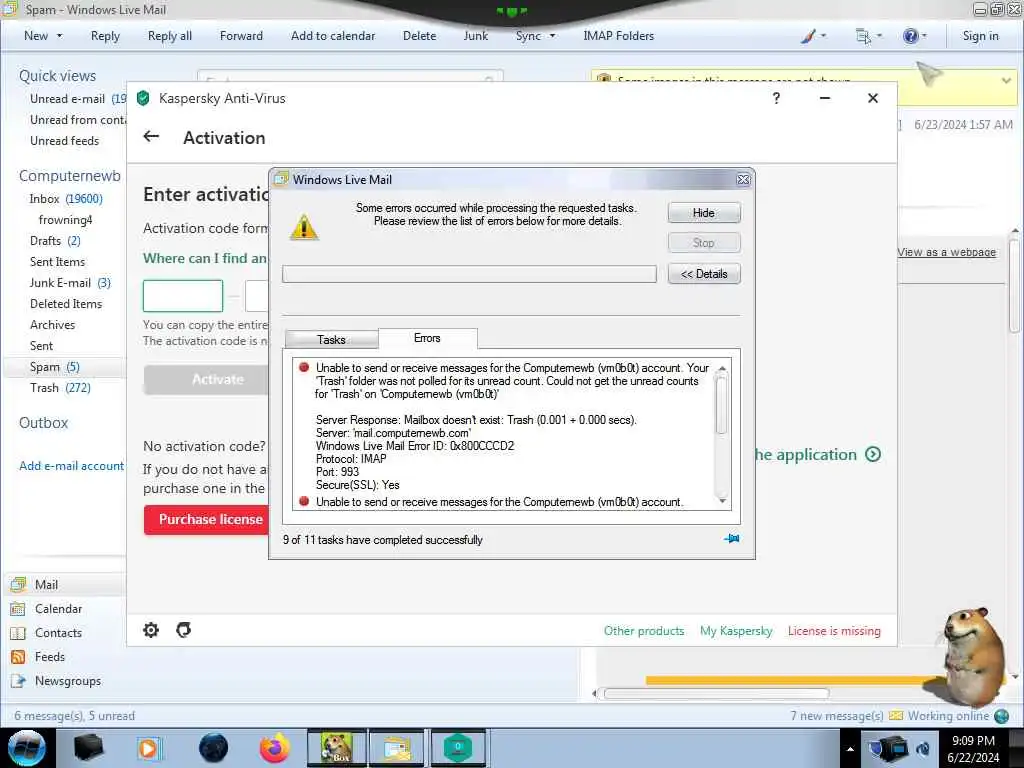Click Add to calendar in toolbar

point(333,36)
